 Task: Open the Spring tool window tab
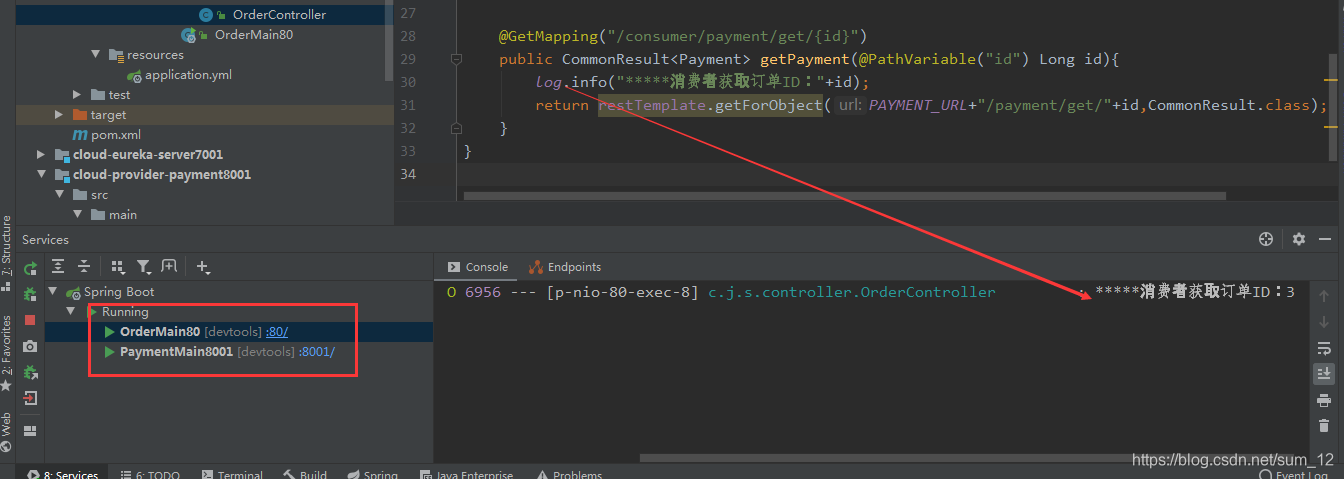371,475
